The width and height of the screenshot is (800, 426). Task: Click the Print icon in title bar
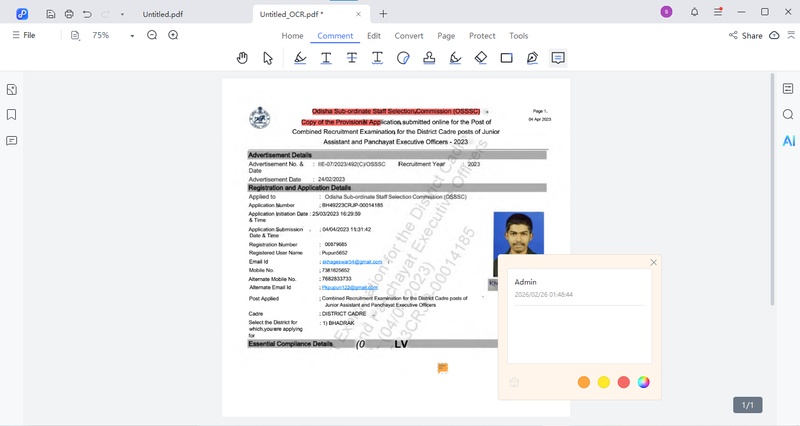point(69,14)
